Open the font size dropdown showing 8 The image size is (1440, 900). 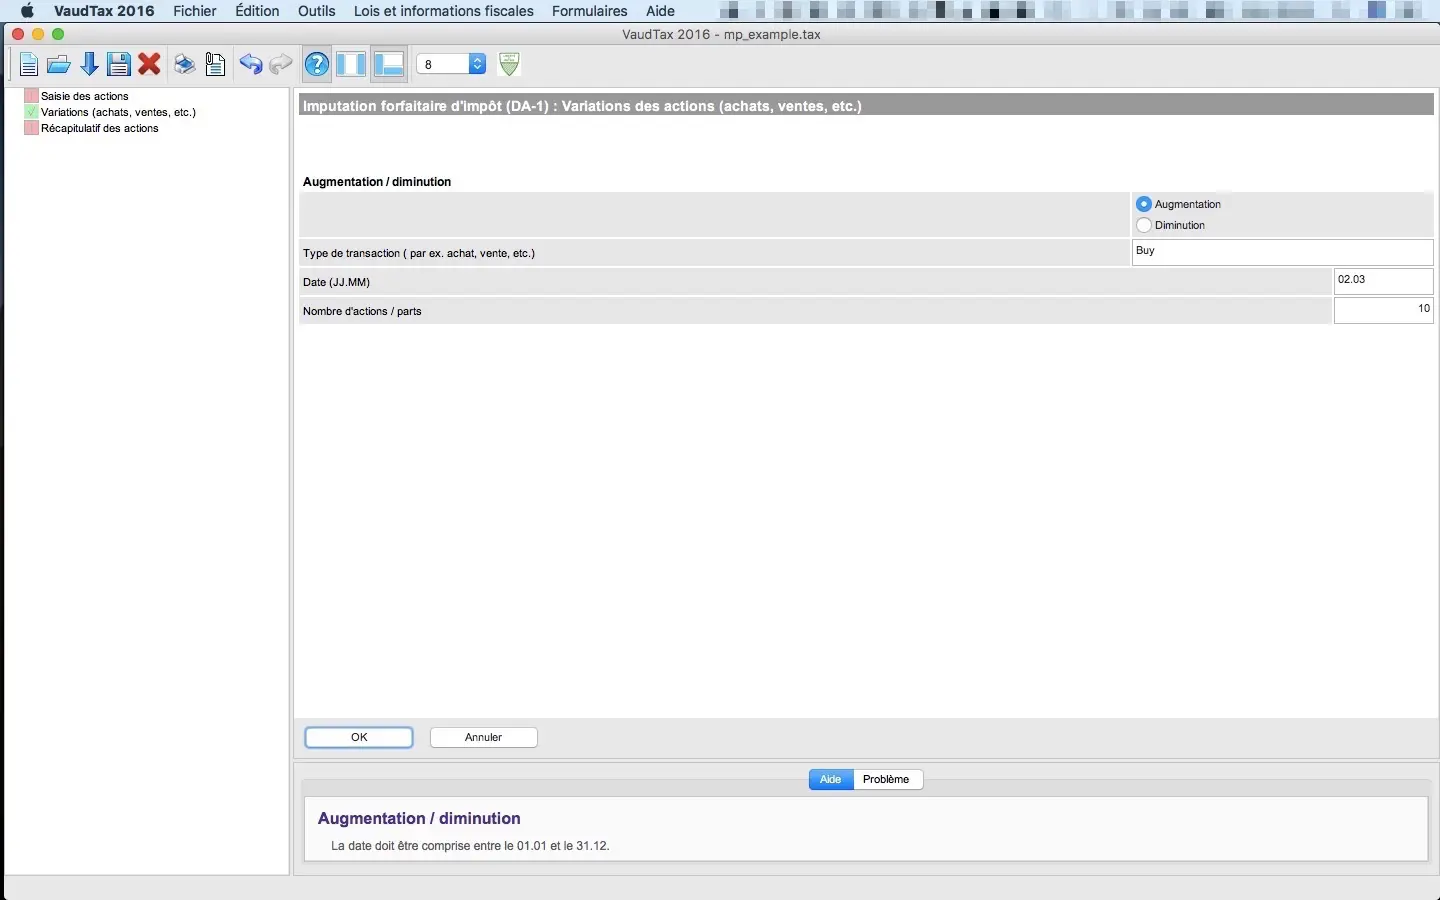tap(451, 64)
